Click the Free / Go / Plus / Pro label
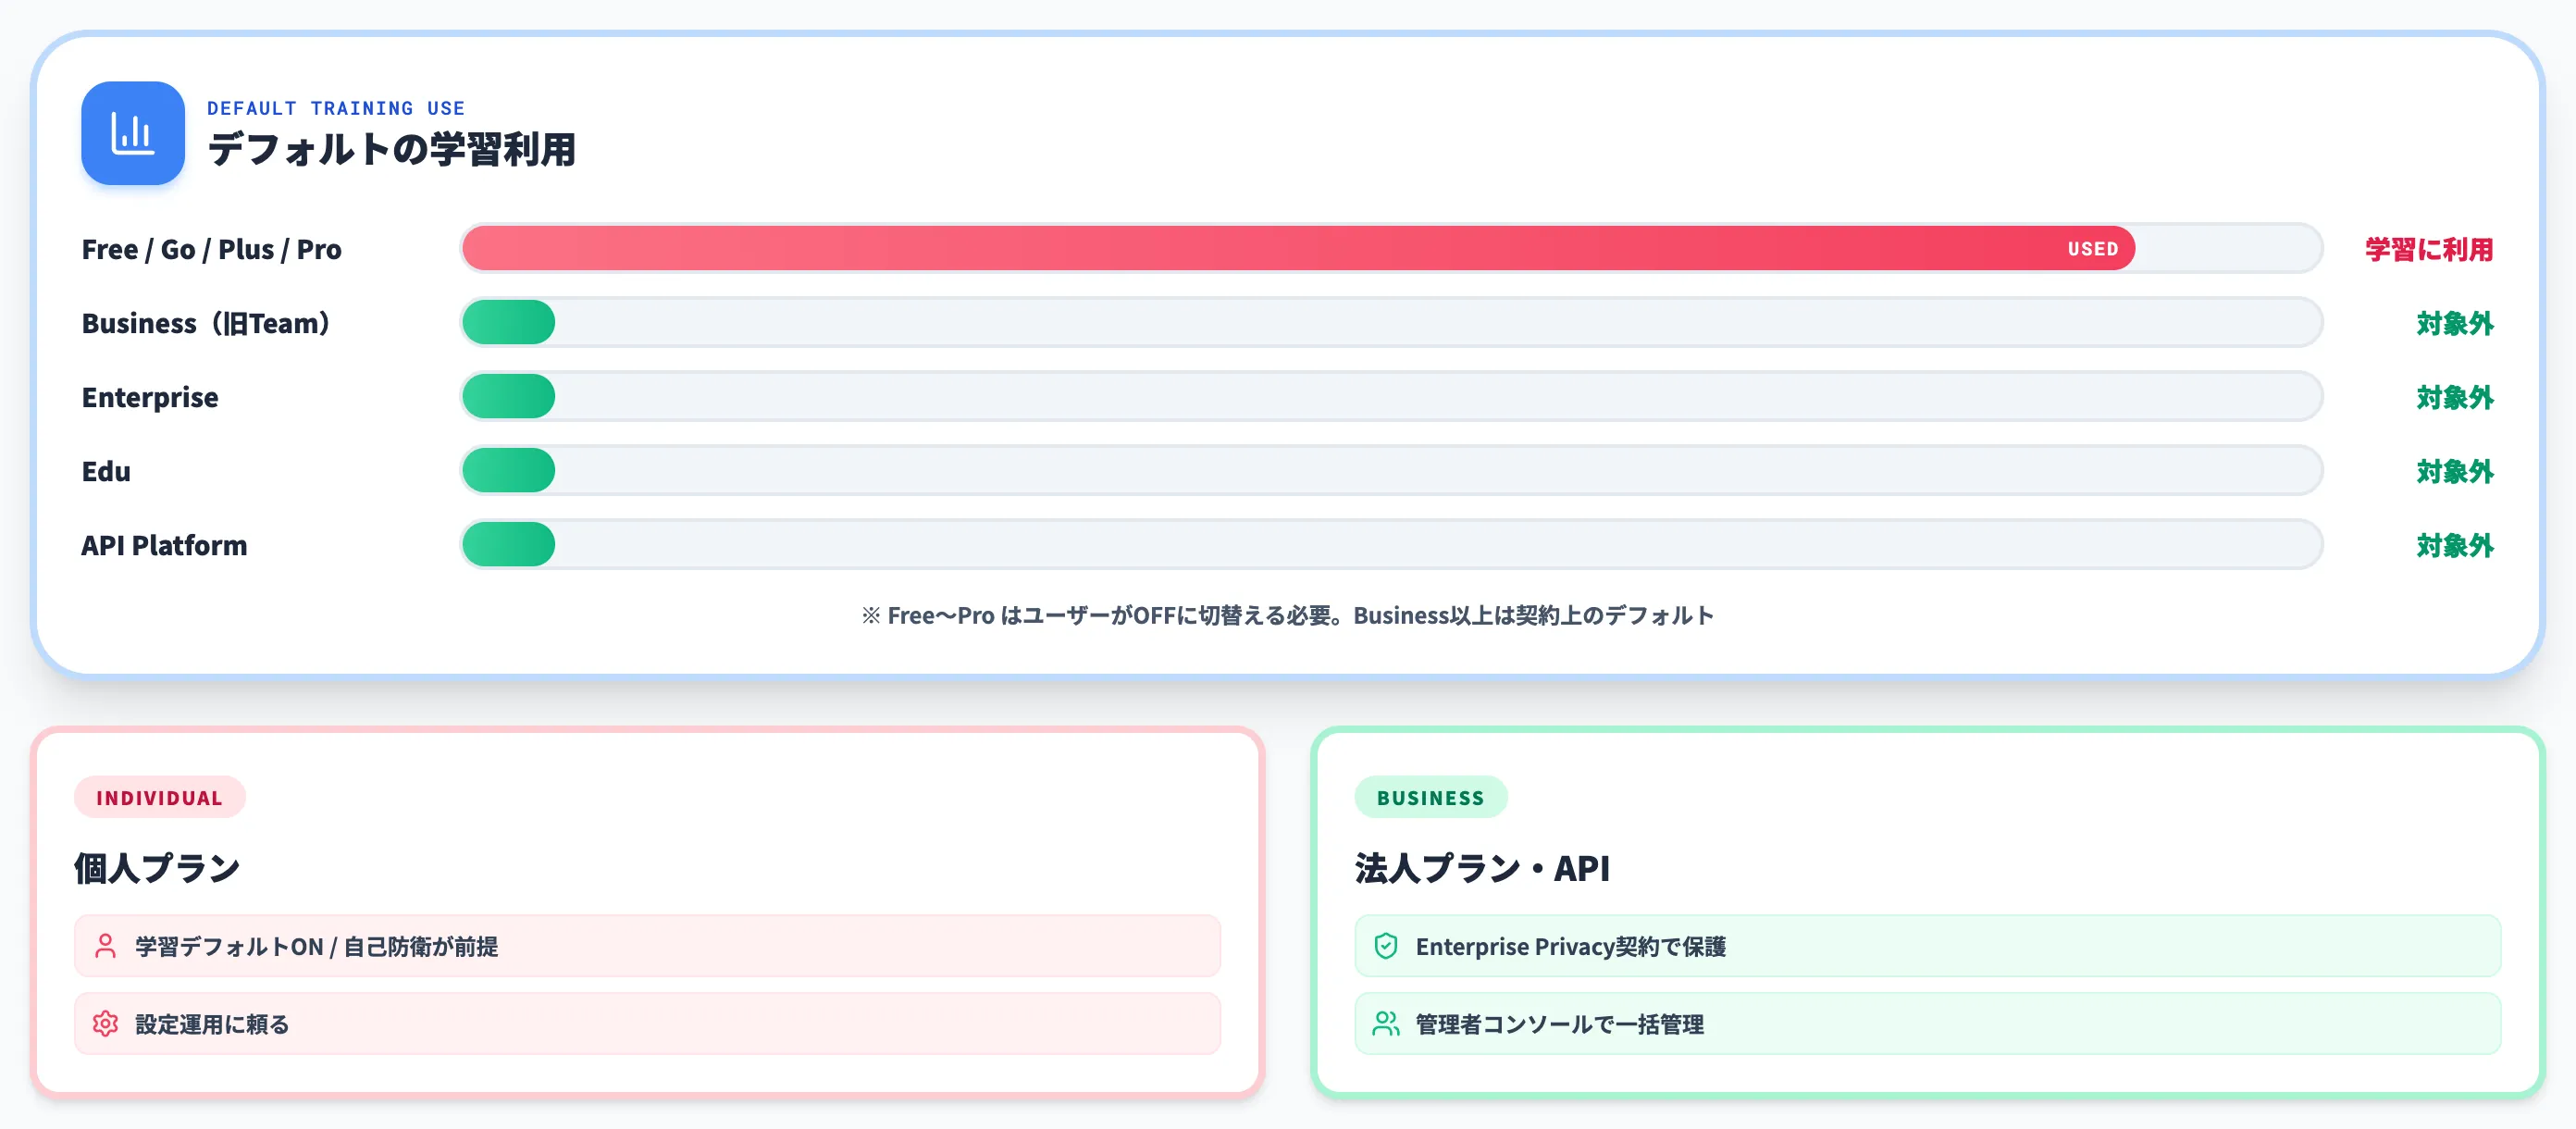The image size is (2576, 1129). (212, 249)
